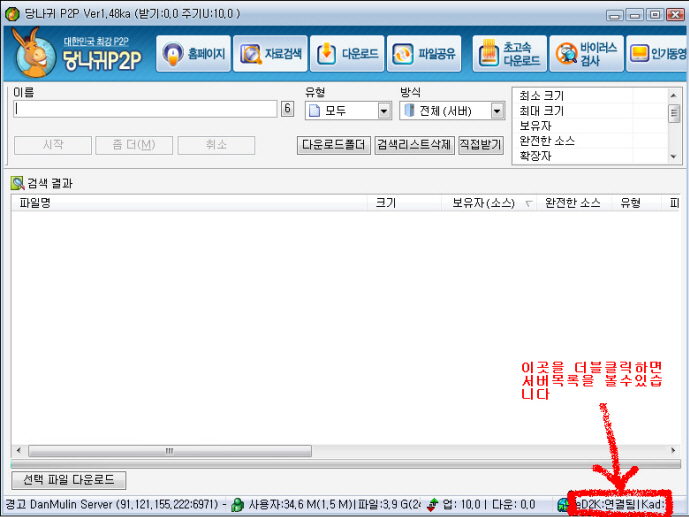Click the 업: 10.0 | 다운: 0.0 status
The height and width of the screenshot is (517, 689).
coord(489,504)
